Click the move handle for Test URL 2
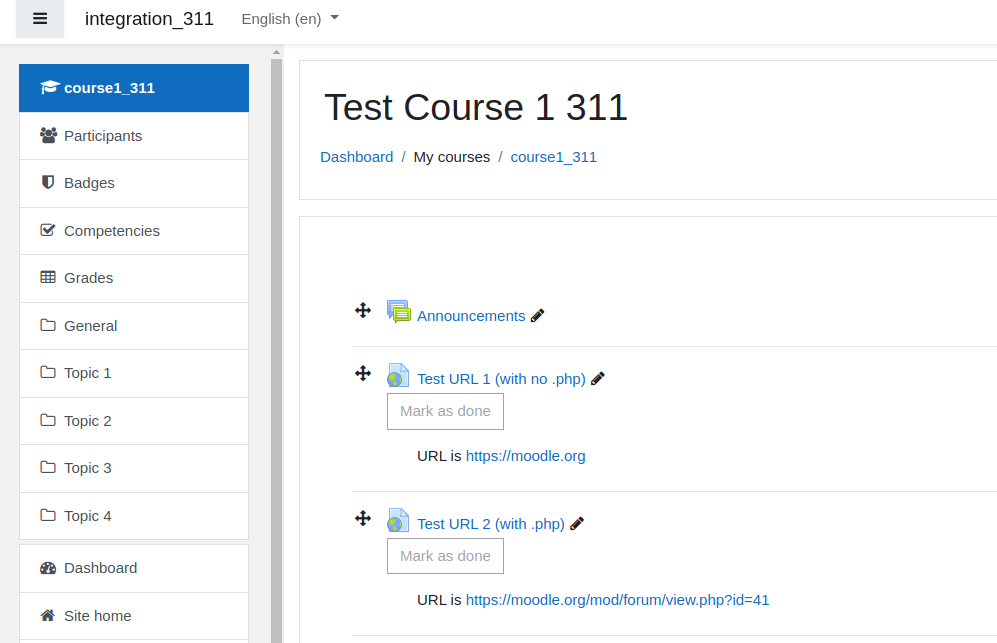The image size is (997, 643). pyautogui.click(x=363, y=518)
